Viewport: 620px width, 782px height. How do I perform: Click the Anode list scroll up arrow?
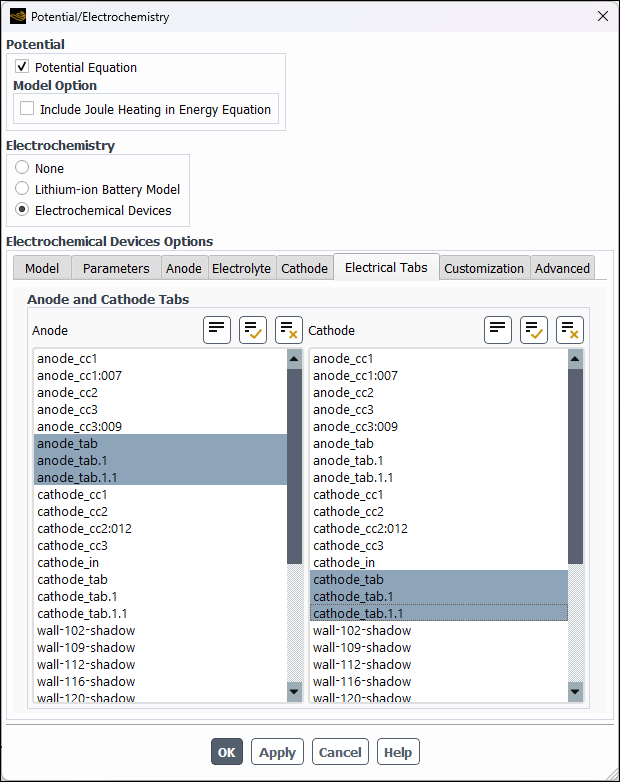pyautogui.click(x=294, y=359)
